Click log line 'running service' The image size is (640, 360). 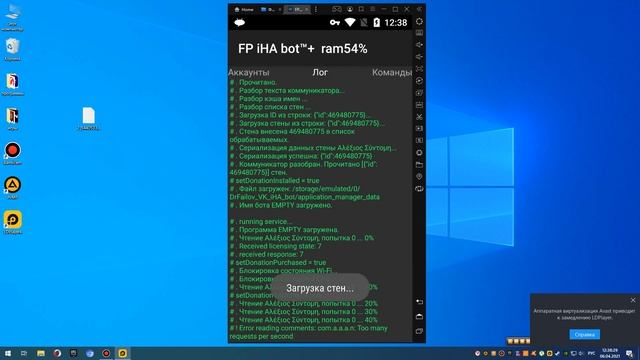tap(261, 222)
